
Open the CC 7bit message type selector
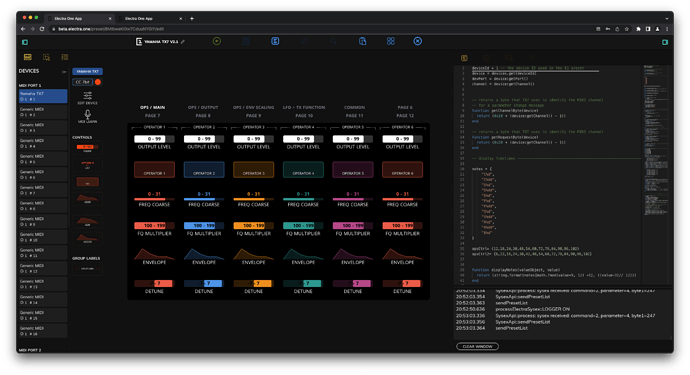tap(83, 82)
